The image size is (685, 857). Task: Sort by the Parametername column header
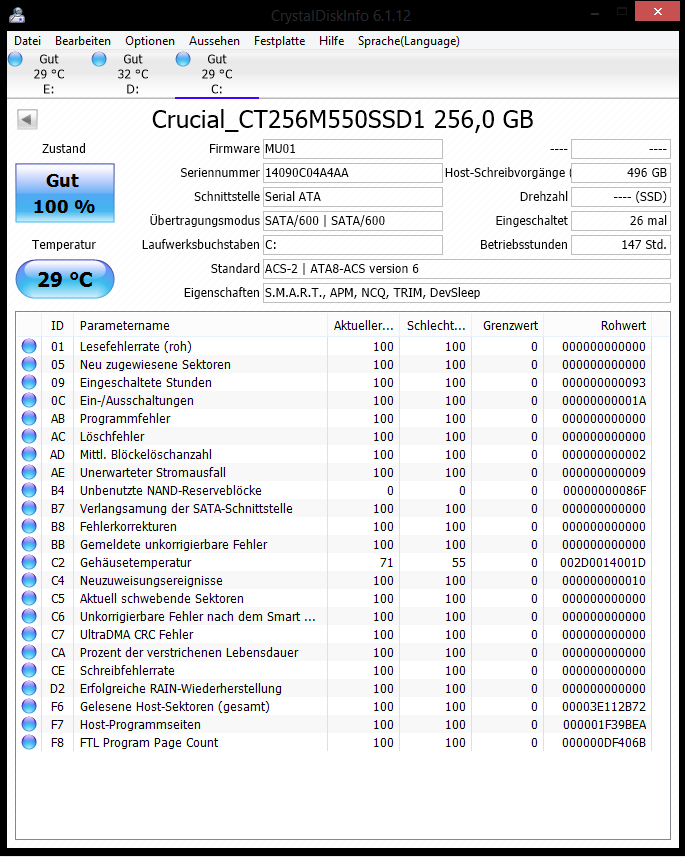(200, 326)
